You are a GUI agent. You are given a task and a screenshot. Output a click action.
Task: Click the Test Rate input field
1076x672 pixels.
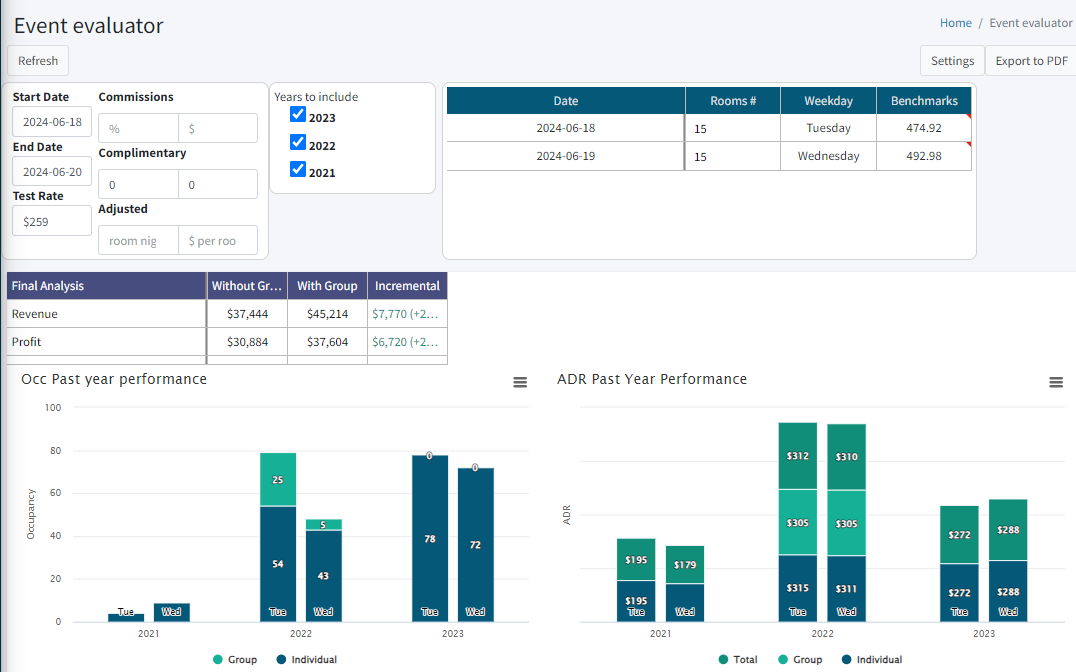52,221
